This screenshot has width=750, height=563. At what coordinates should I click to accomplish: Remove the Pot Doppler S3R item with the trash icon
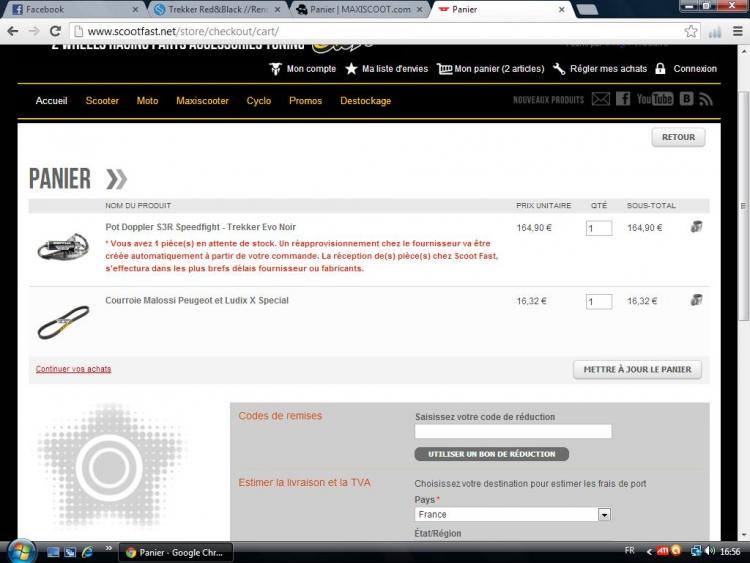[x=696, y=227]
